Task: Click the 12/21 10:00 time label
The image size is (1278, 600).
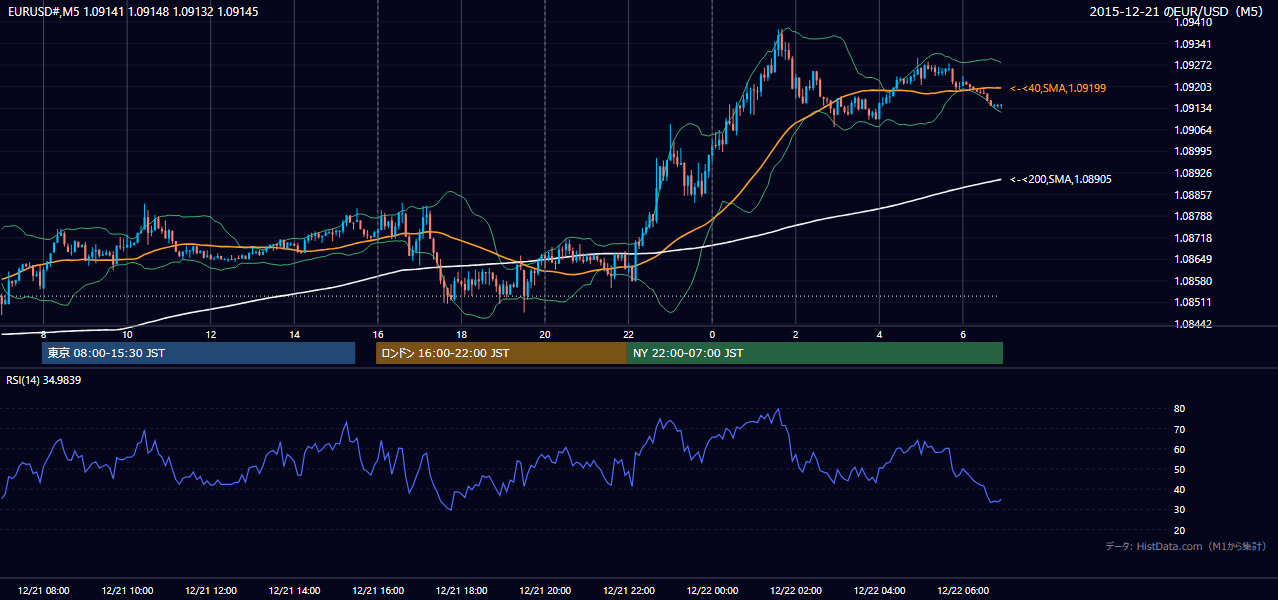Action: tap(127, 591)
